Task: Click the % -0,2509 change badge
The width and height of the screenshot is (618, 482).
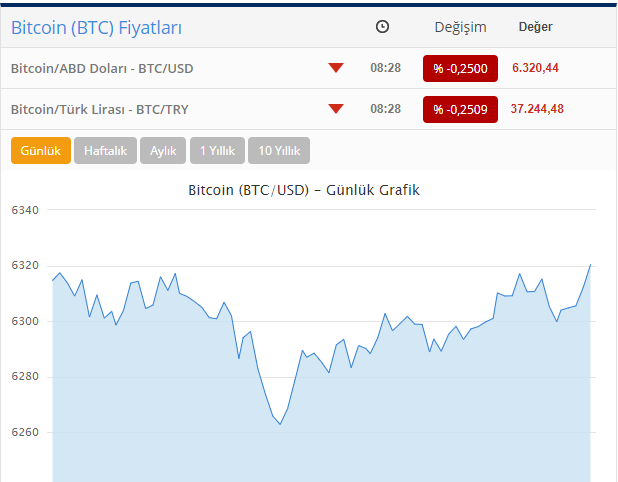Action: click(x=460, y=110)
